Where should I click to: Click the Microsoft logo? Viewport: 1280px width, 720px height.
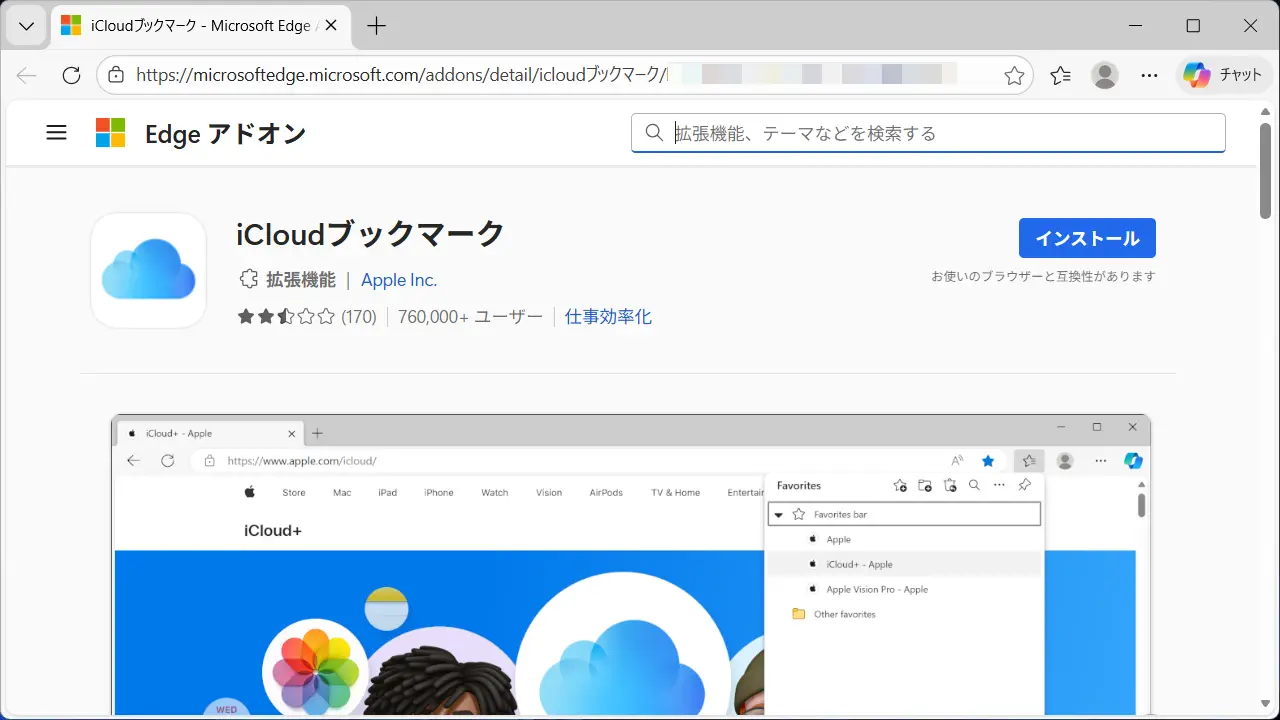tap(110, 133)
